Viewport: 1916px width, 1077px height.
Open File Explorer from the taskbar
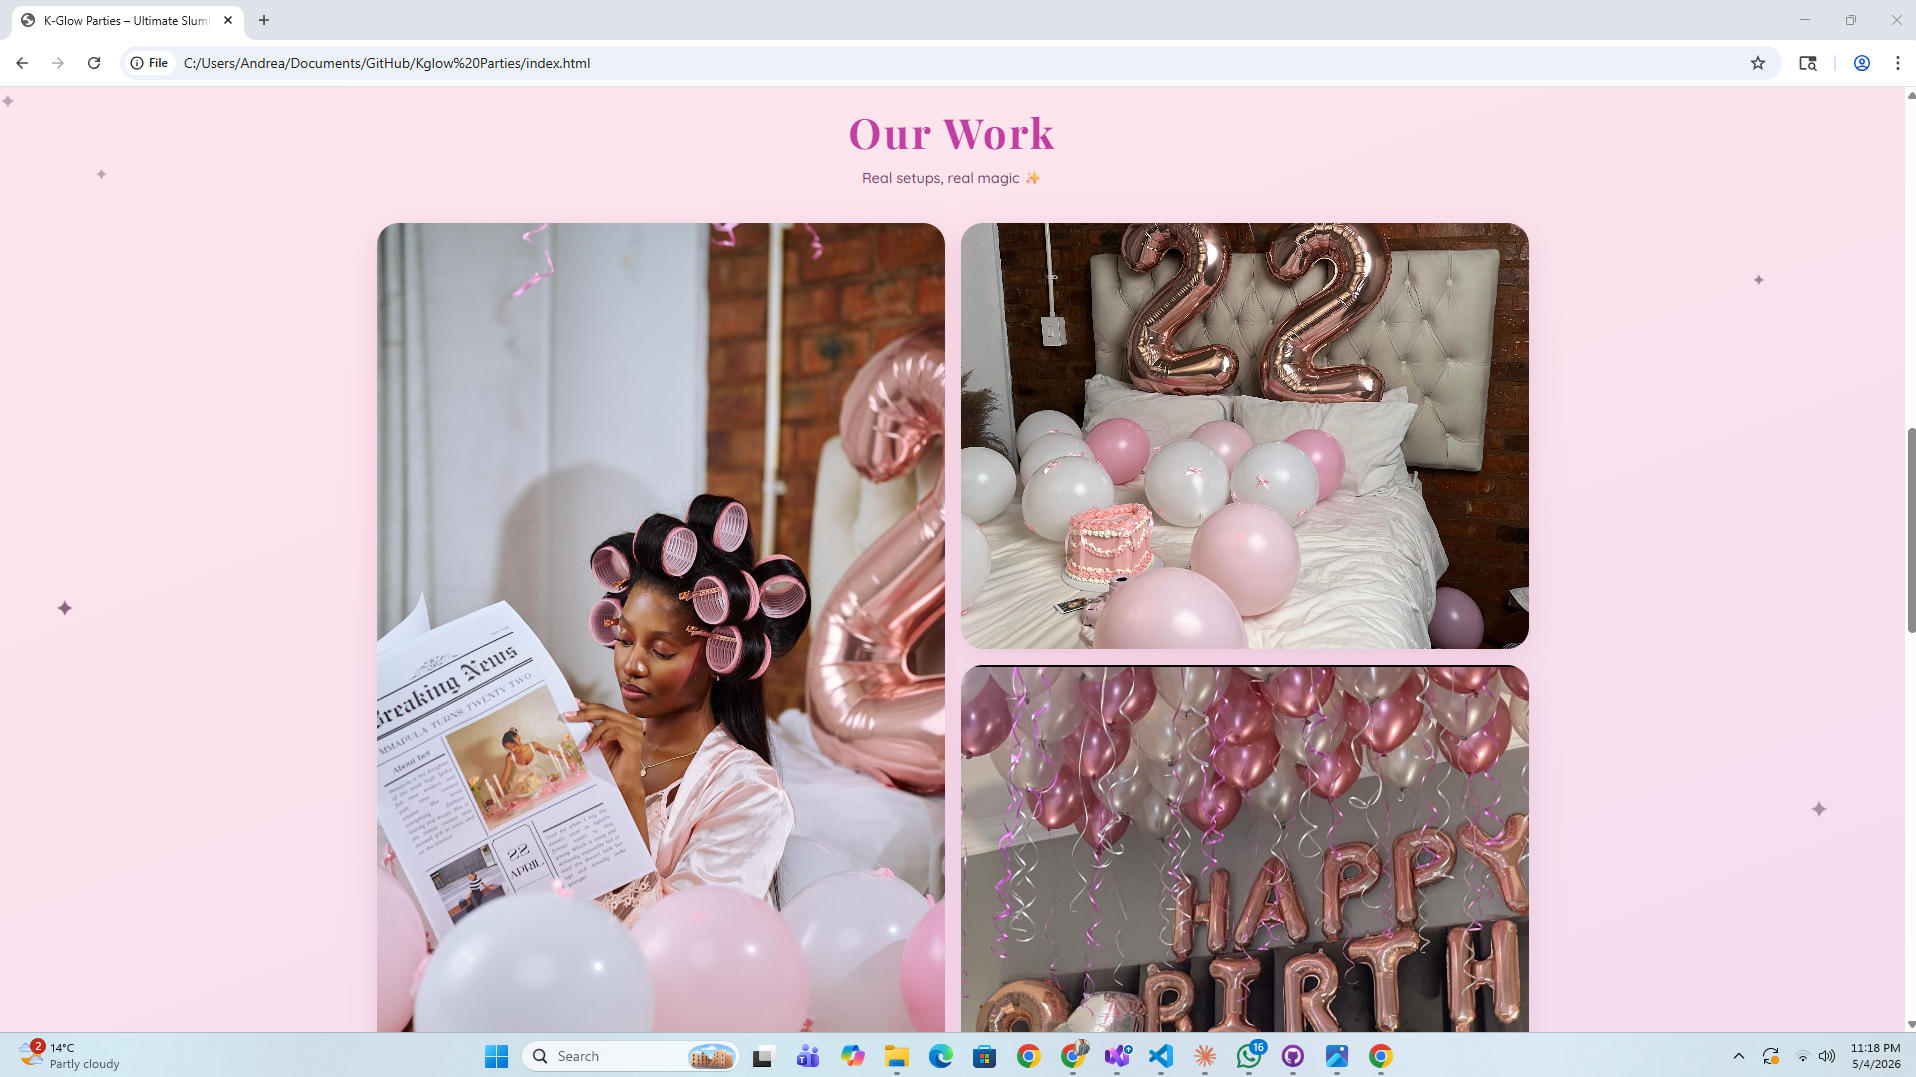tap(897, 1056)
